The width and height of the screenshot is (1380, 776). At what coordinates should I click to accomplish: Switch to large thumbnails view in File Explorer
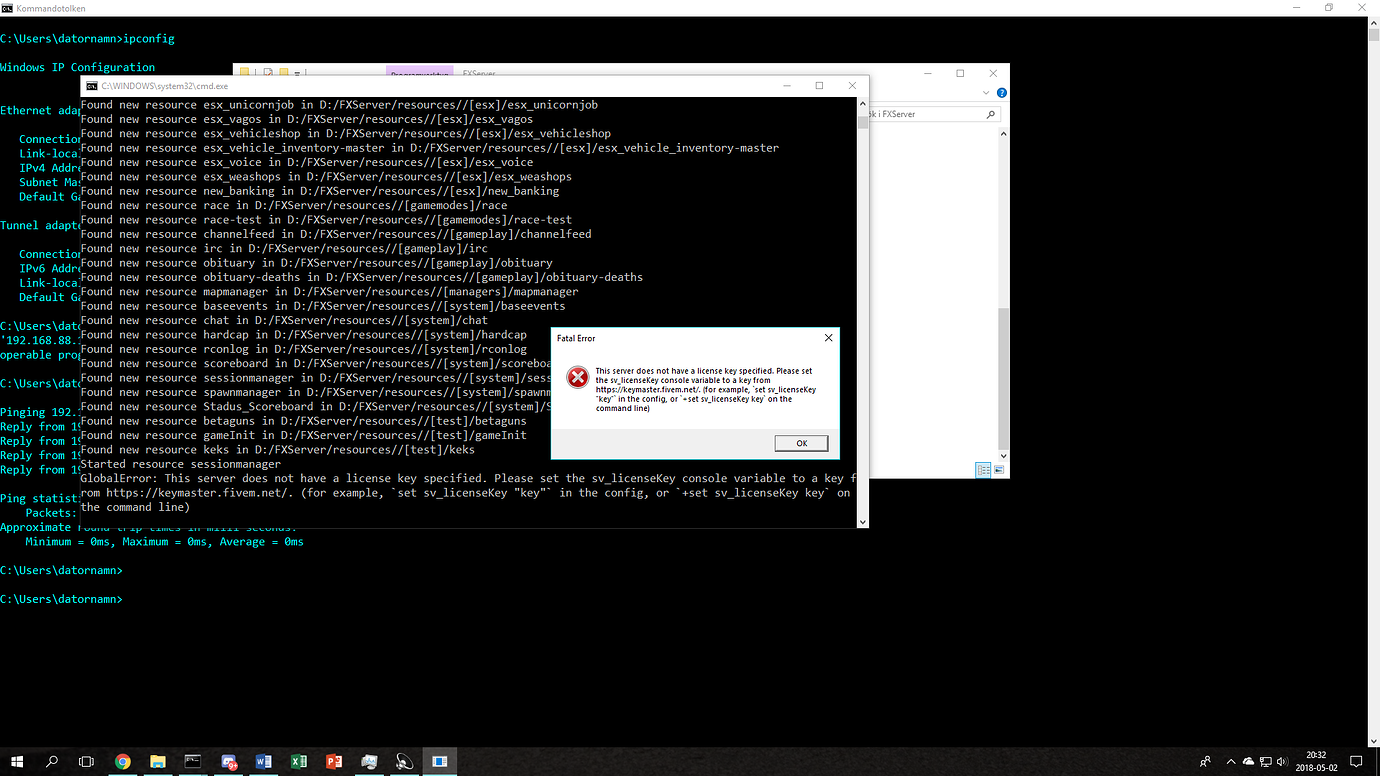click(999, 469)
